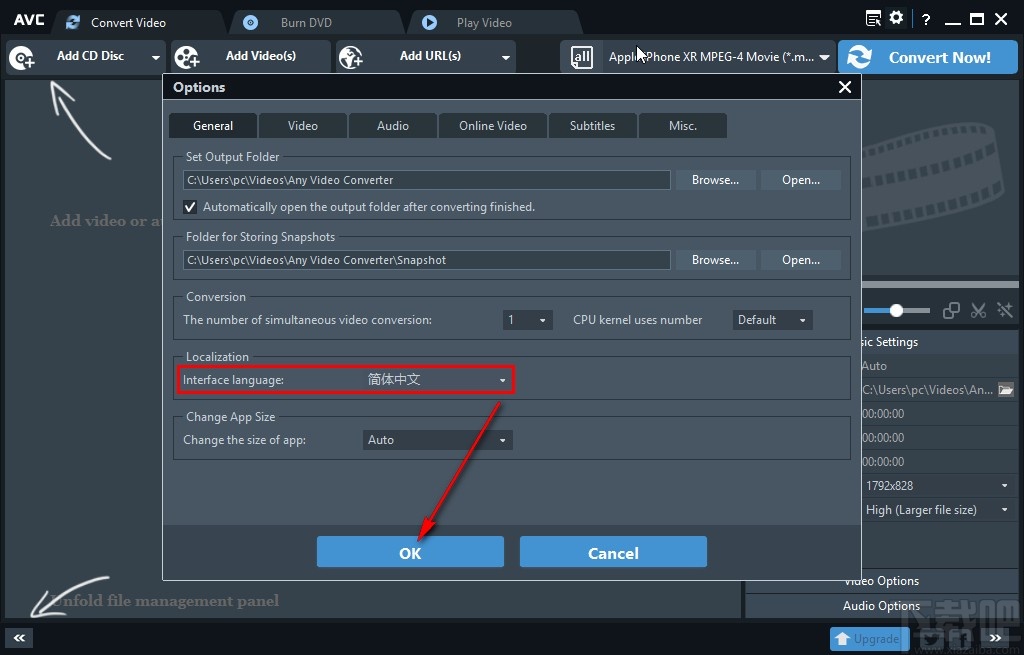Open simultaneous video conversion number dropdown
1024x655 pixels.
coord(527,320)
